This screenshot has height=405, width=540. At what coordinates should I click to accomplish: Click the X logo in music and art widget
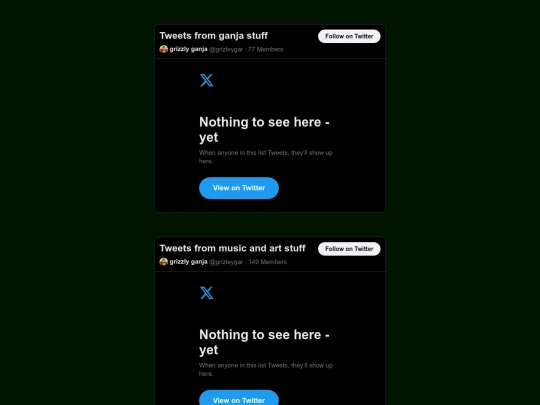[207, 293]
